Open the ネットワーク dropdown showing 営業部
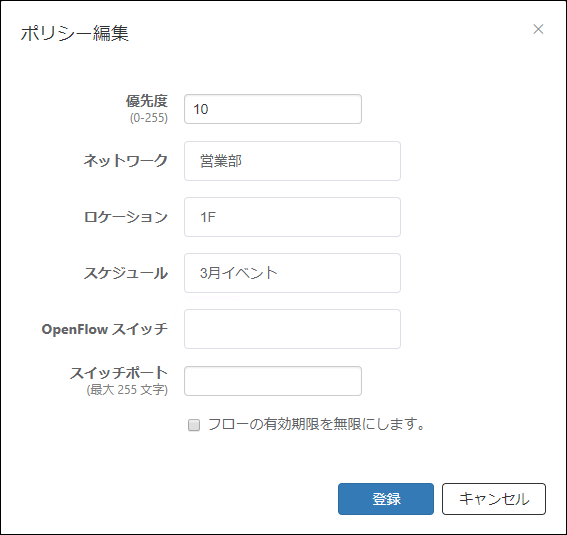Screen dimensions: 567x535 pos(292,161)
